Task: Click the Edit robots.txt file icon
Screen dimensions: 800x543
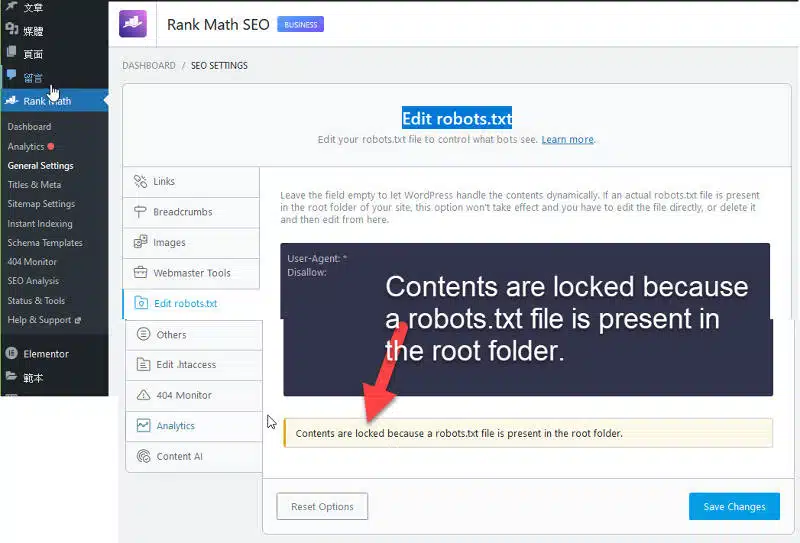Action: click(x=141, y=303)
